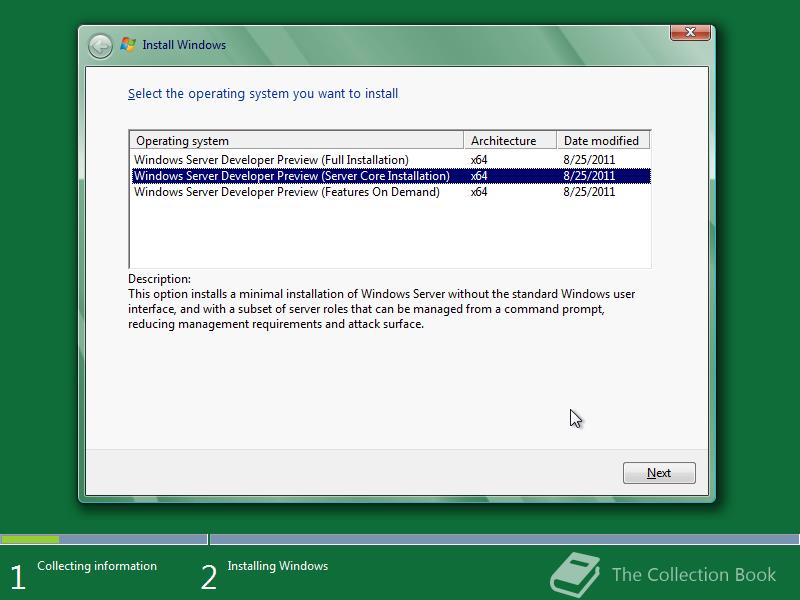Click the Windows flag icon beside Install Windows

point(128,44)
